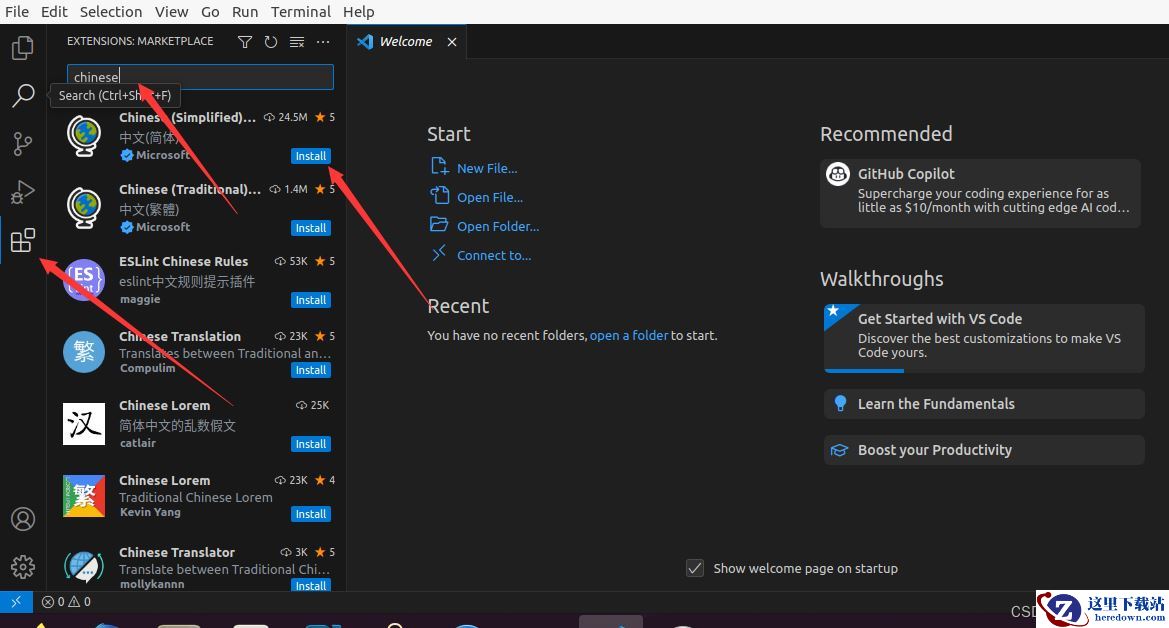
Task: Open the Terminal menu
Action: pyautogui.click(x=301, y=12)
